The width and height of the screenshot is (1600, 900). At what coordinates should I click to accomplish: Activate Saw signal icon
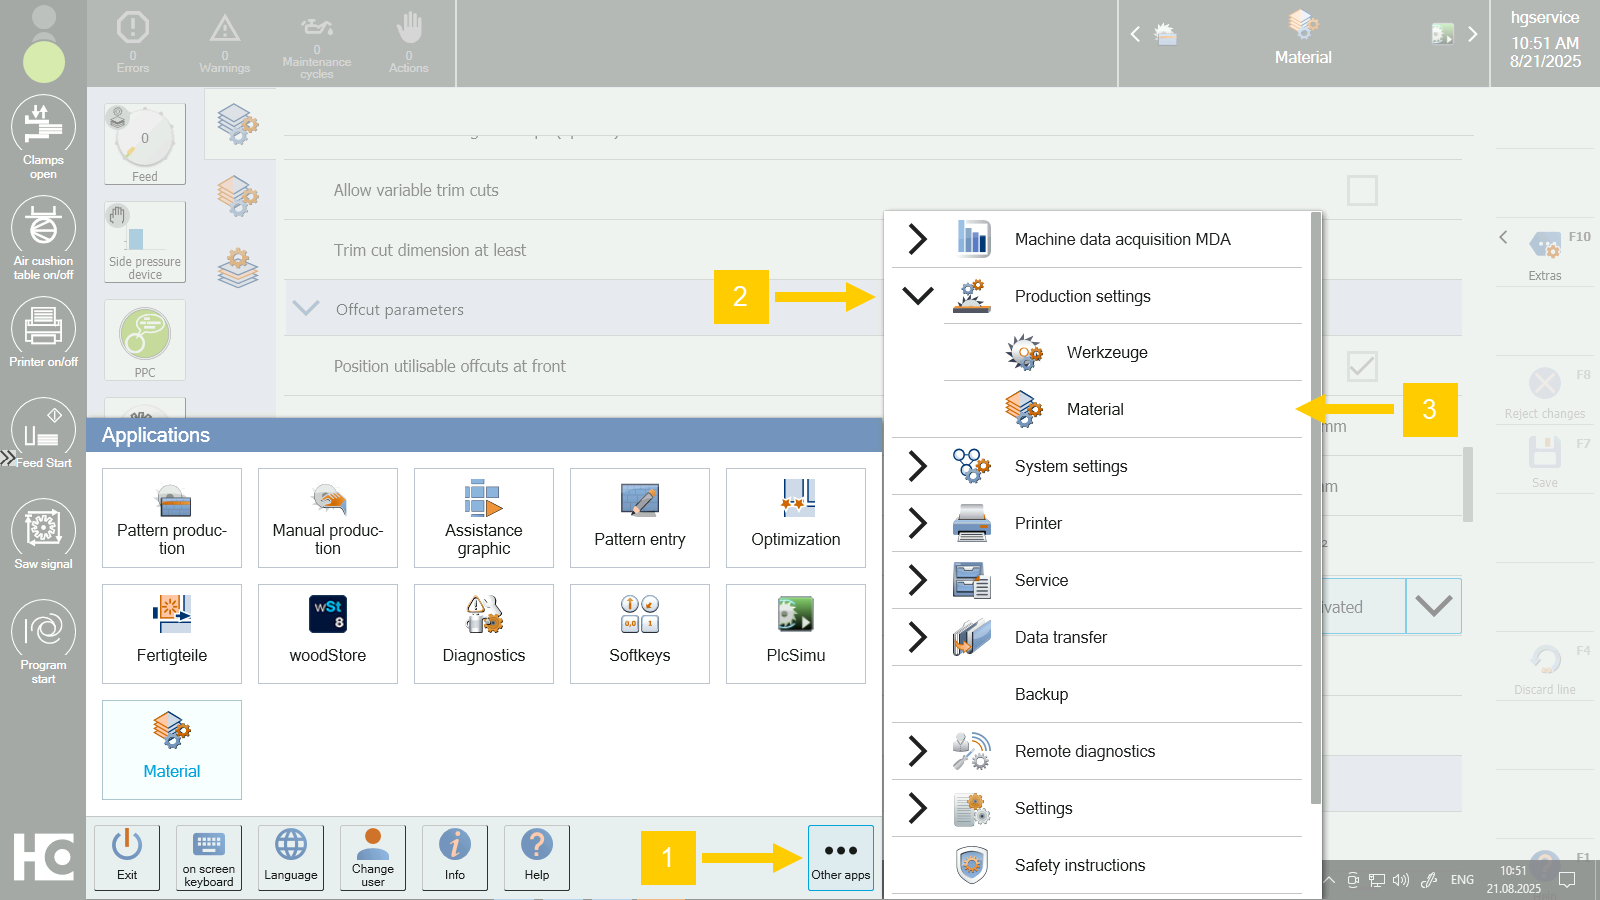43,536
